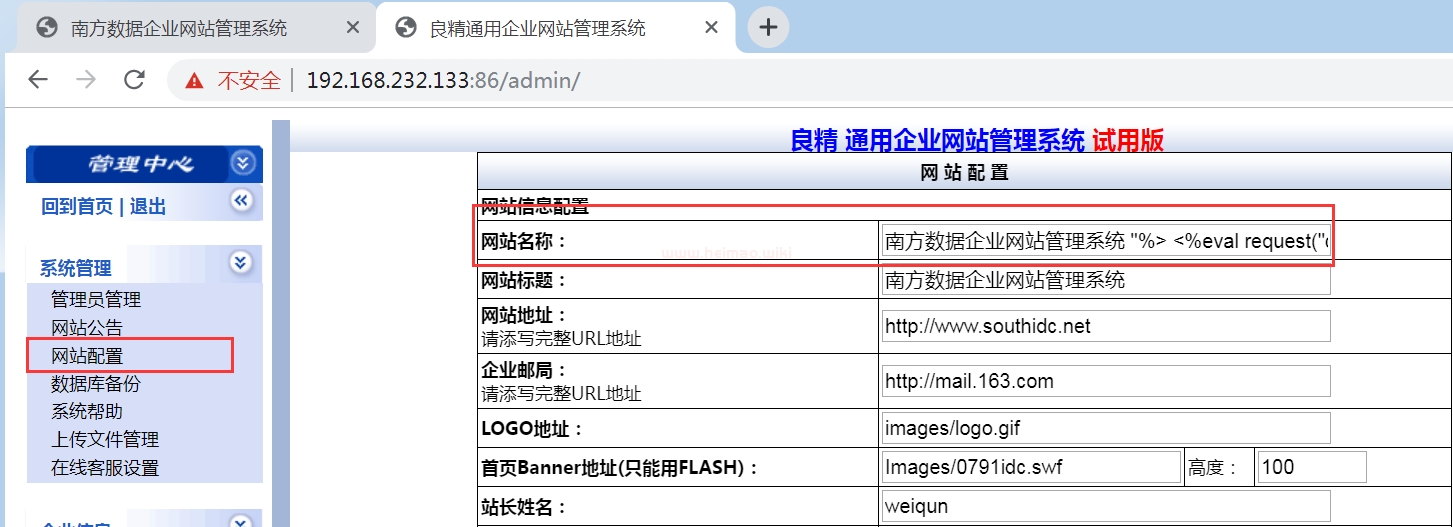Collapse the 回到首页 section chevron
The height and width of the screenshot is (527, 1453).
click(x=241, y=201)
